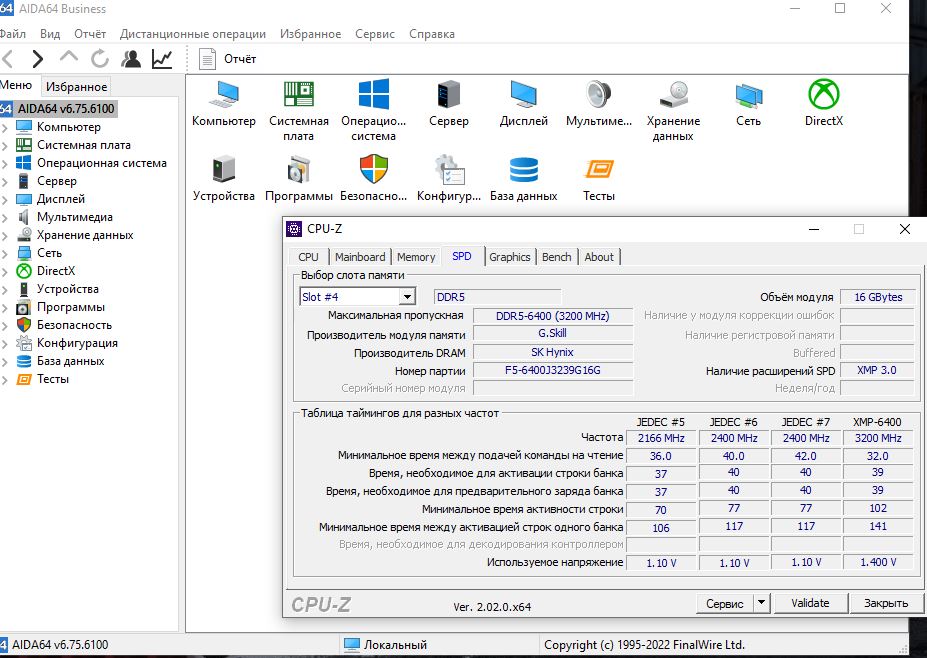Switch to the Bench tab in CPU-Z
The height and width of the screenshot is (658, 927).
(x=556, y=257)
